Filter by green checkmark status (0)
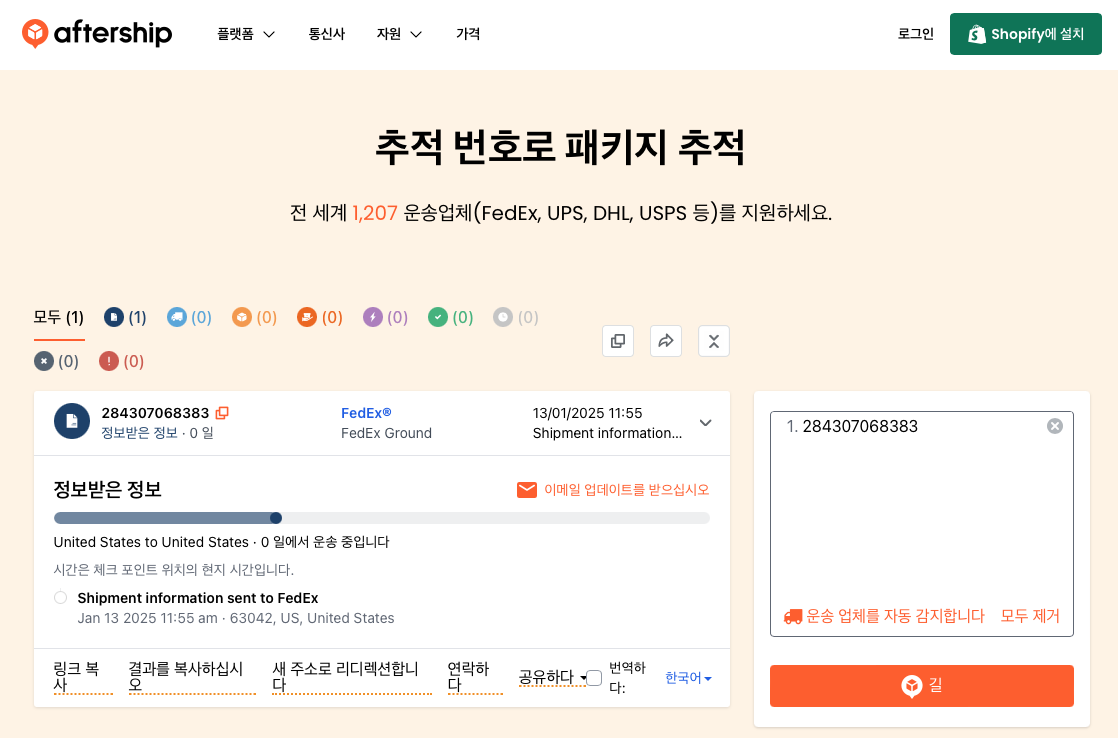The height and width of the screenshot is (738, 1118). point(450,317)
